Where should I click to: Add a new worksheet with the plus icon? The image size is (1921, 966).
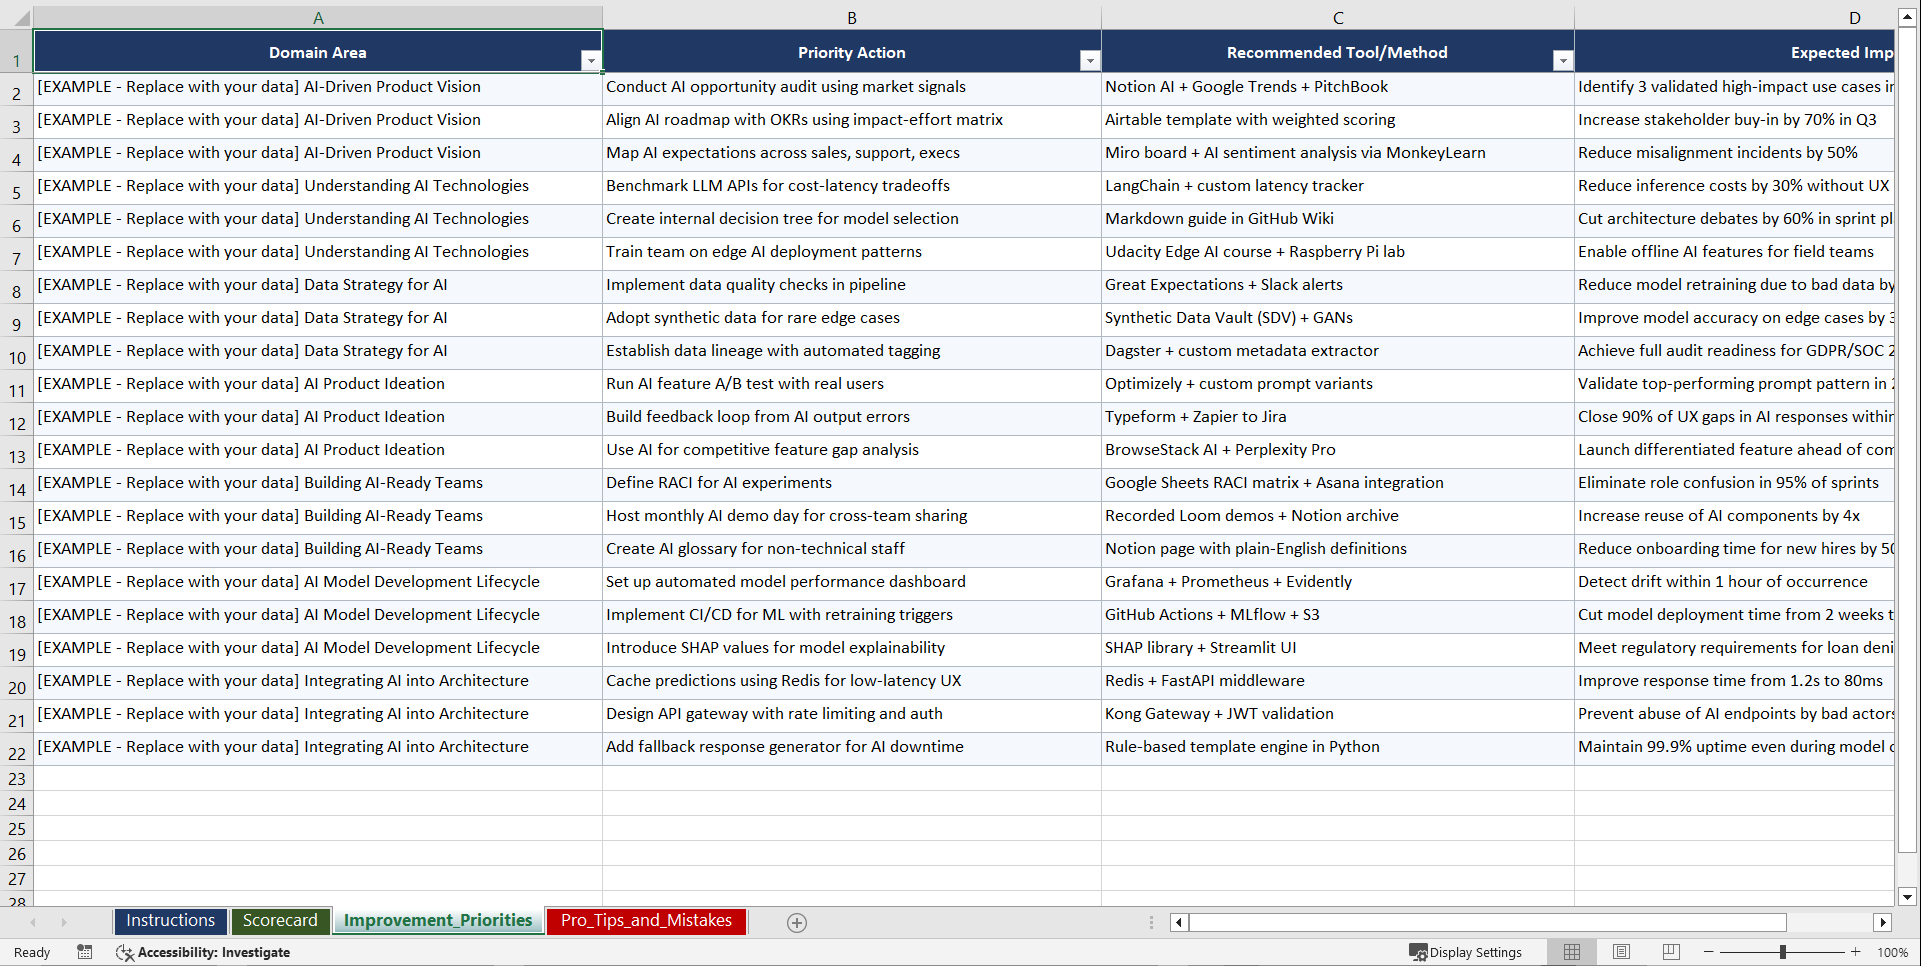click(796, 922)
